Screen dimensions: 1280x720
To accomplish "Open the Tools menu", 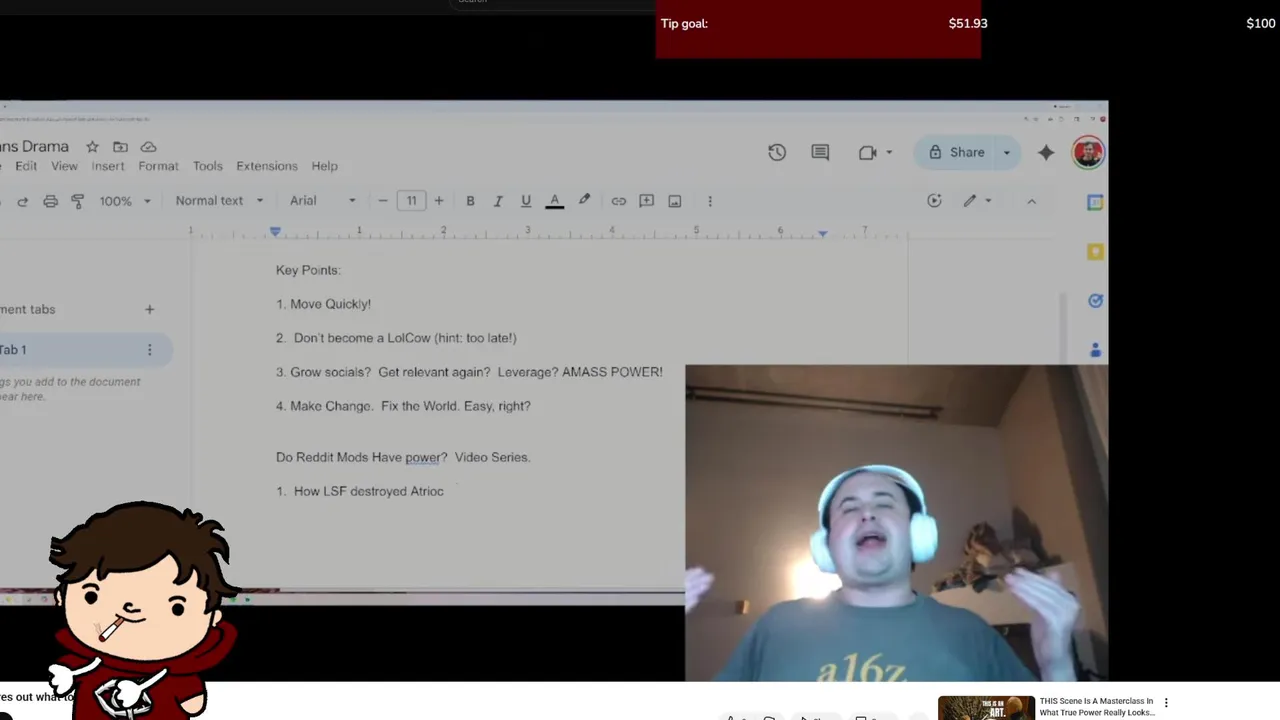I will (208, 166).
